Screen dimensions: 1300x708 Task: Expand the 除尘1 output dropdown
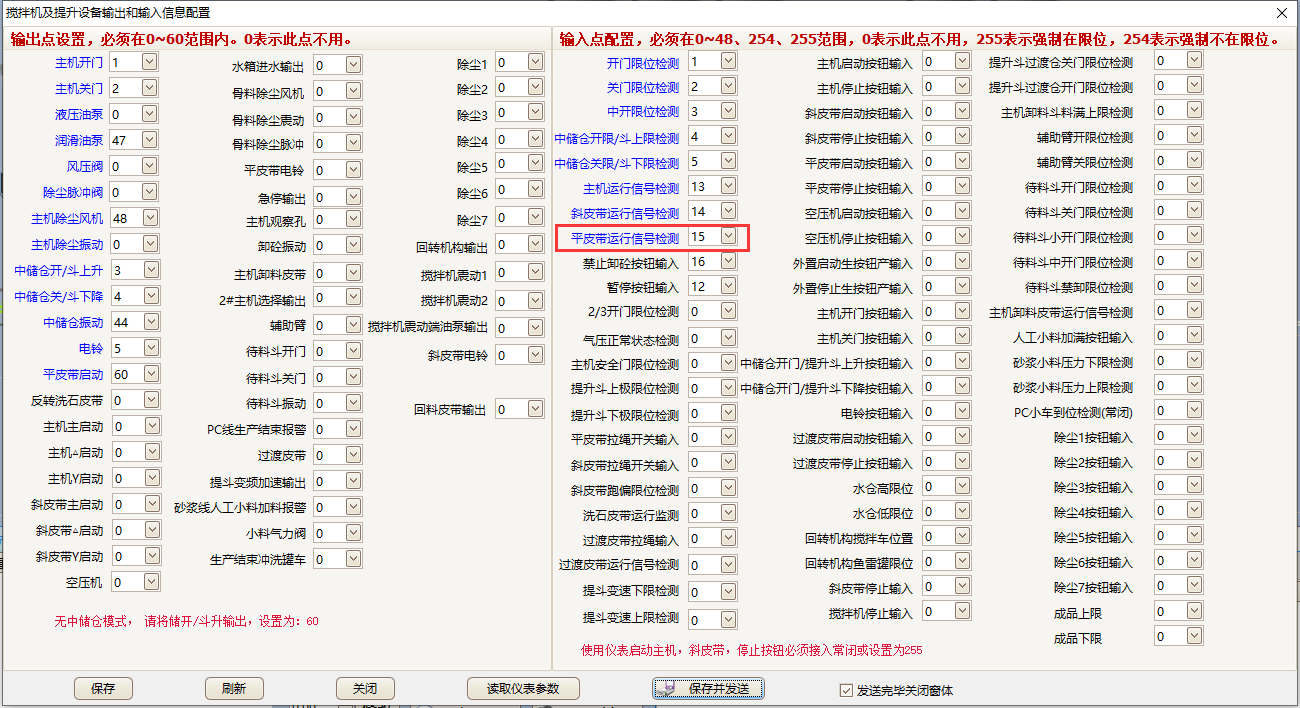point(535,62)
